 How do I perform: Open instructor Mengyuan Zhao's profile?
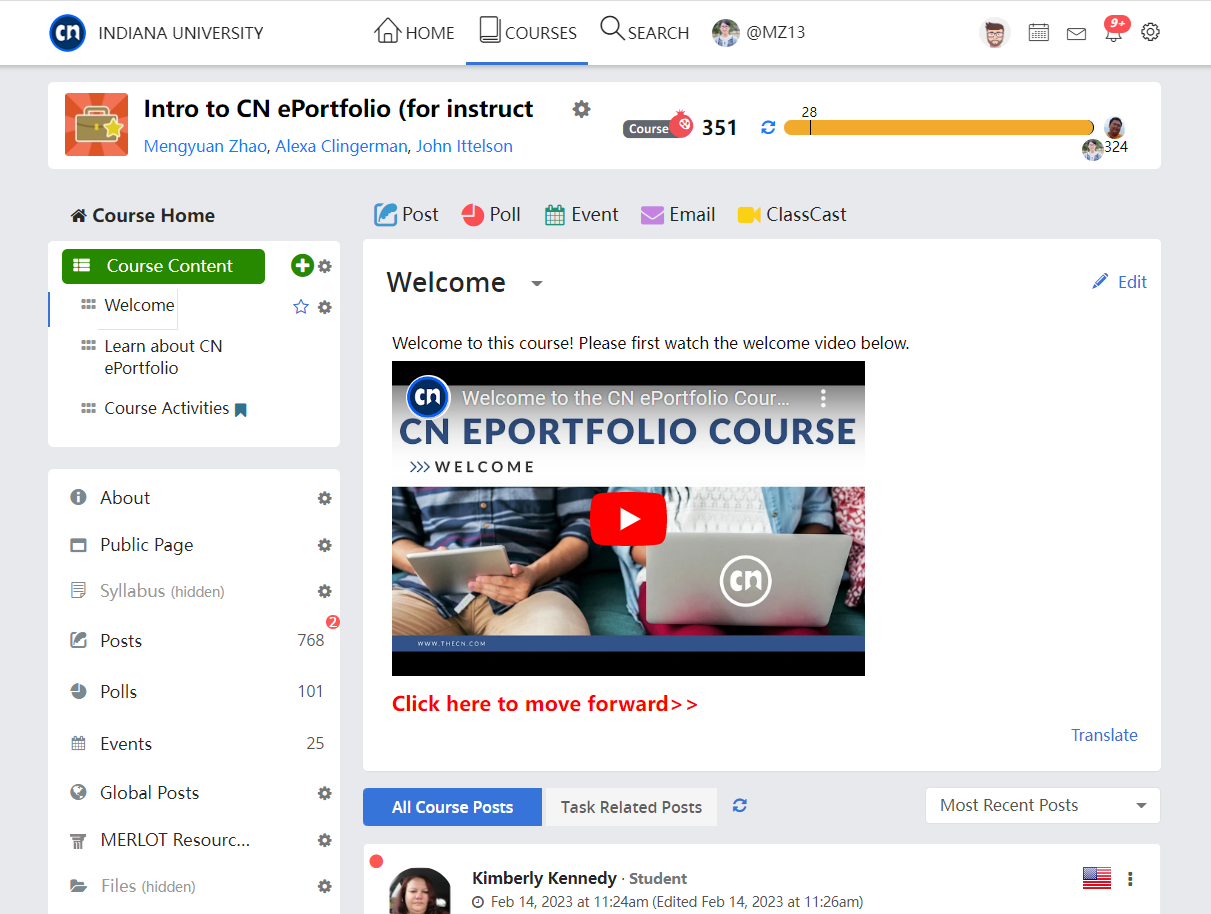pos(205,146)
